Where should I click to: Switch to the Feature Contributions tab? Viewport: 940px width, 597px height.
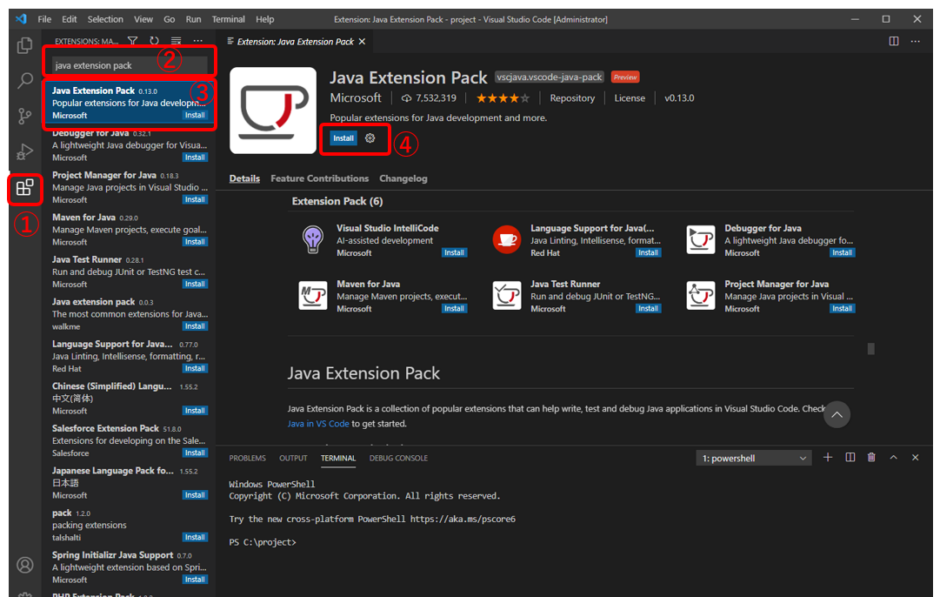pos(320,179)
